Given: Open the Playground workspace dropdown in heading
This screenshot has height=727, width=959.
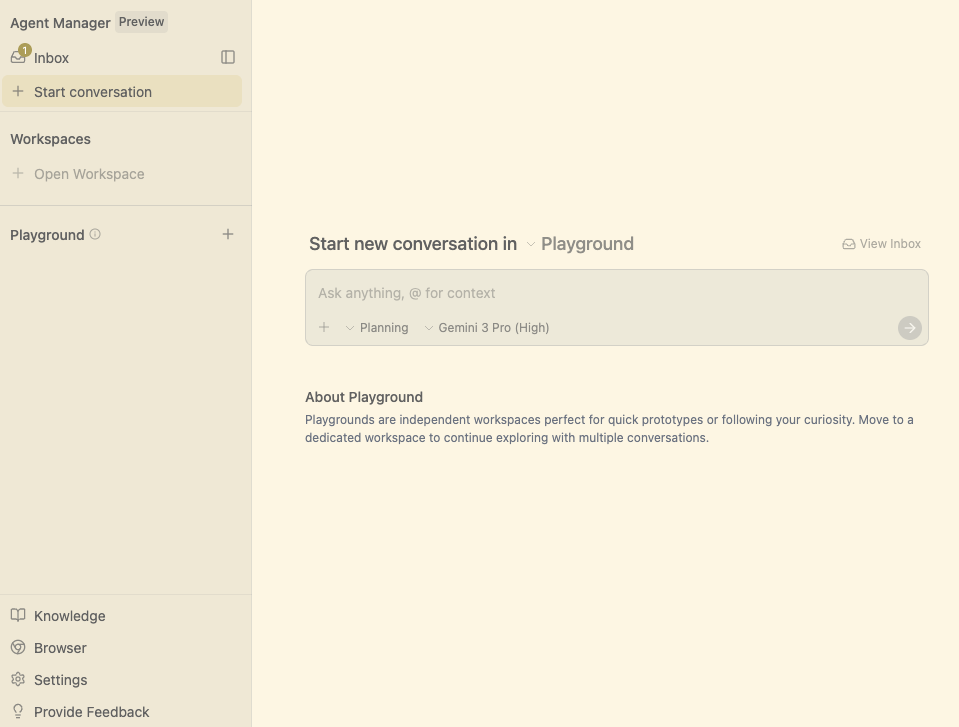Looking at the screenshot, I should pyautogui.click(x=580, y=244).
